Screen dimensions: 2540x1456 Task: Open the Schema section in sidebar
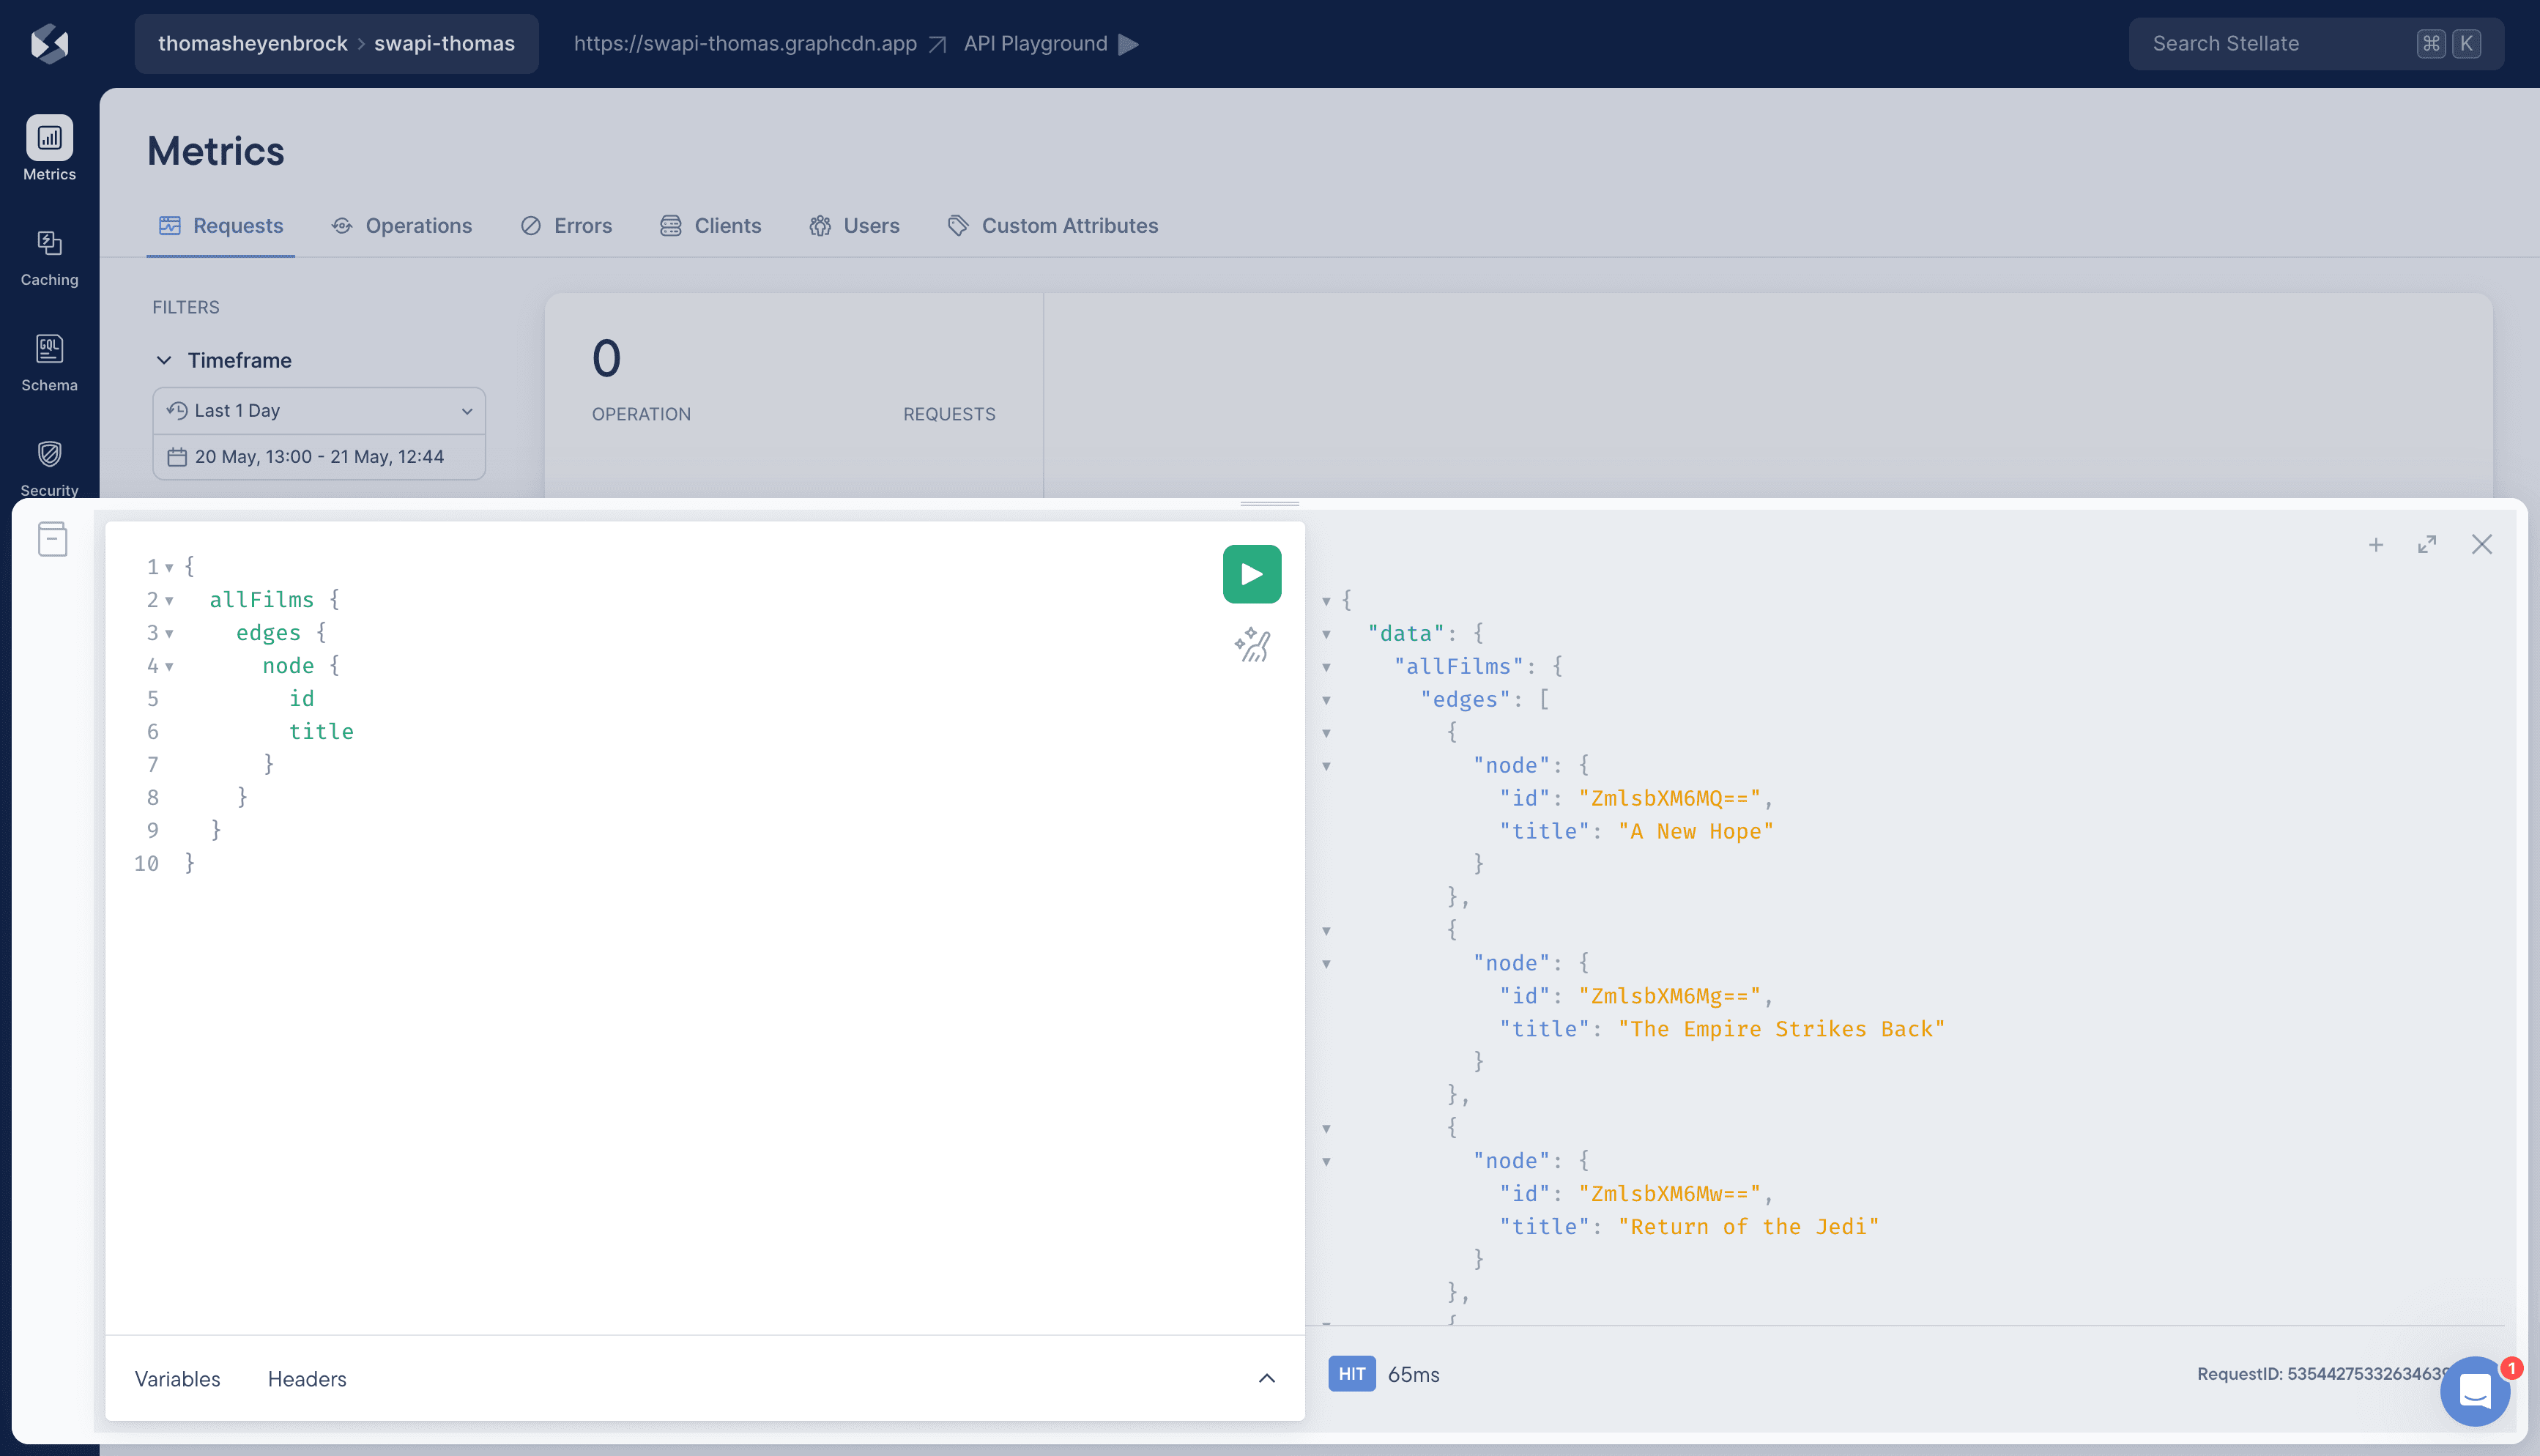[49, 363]
